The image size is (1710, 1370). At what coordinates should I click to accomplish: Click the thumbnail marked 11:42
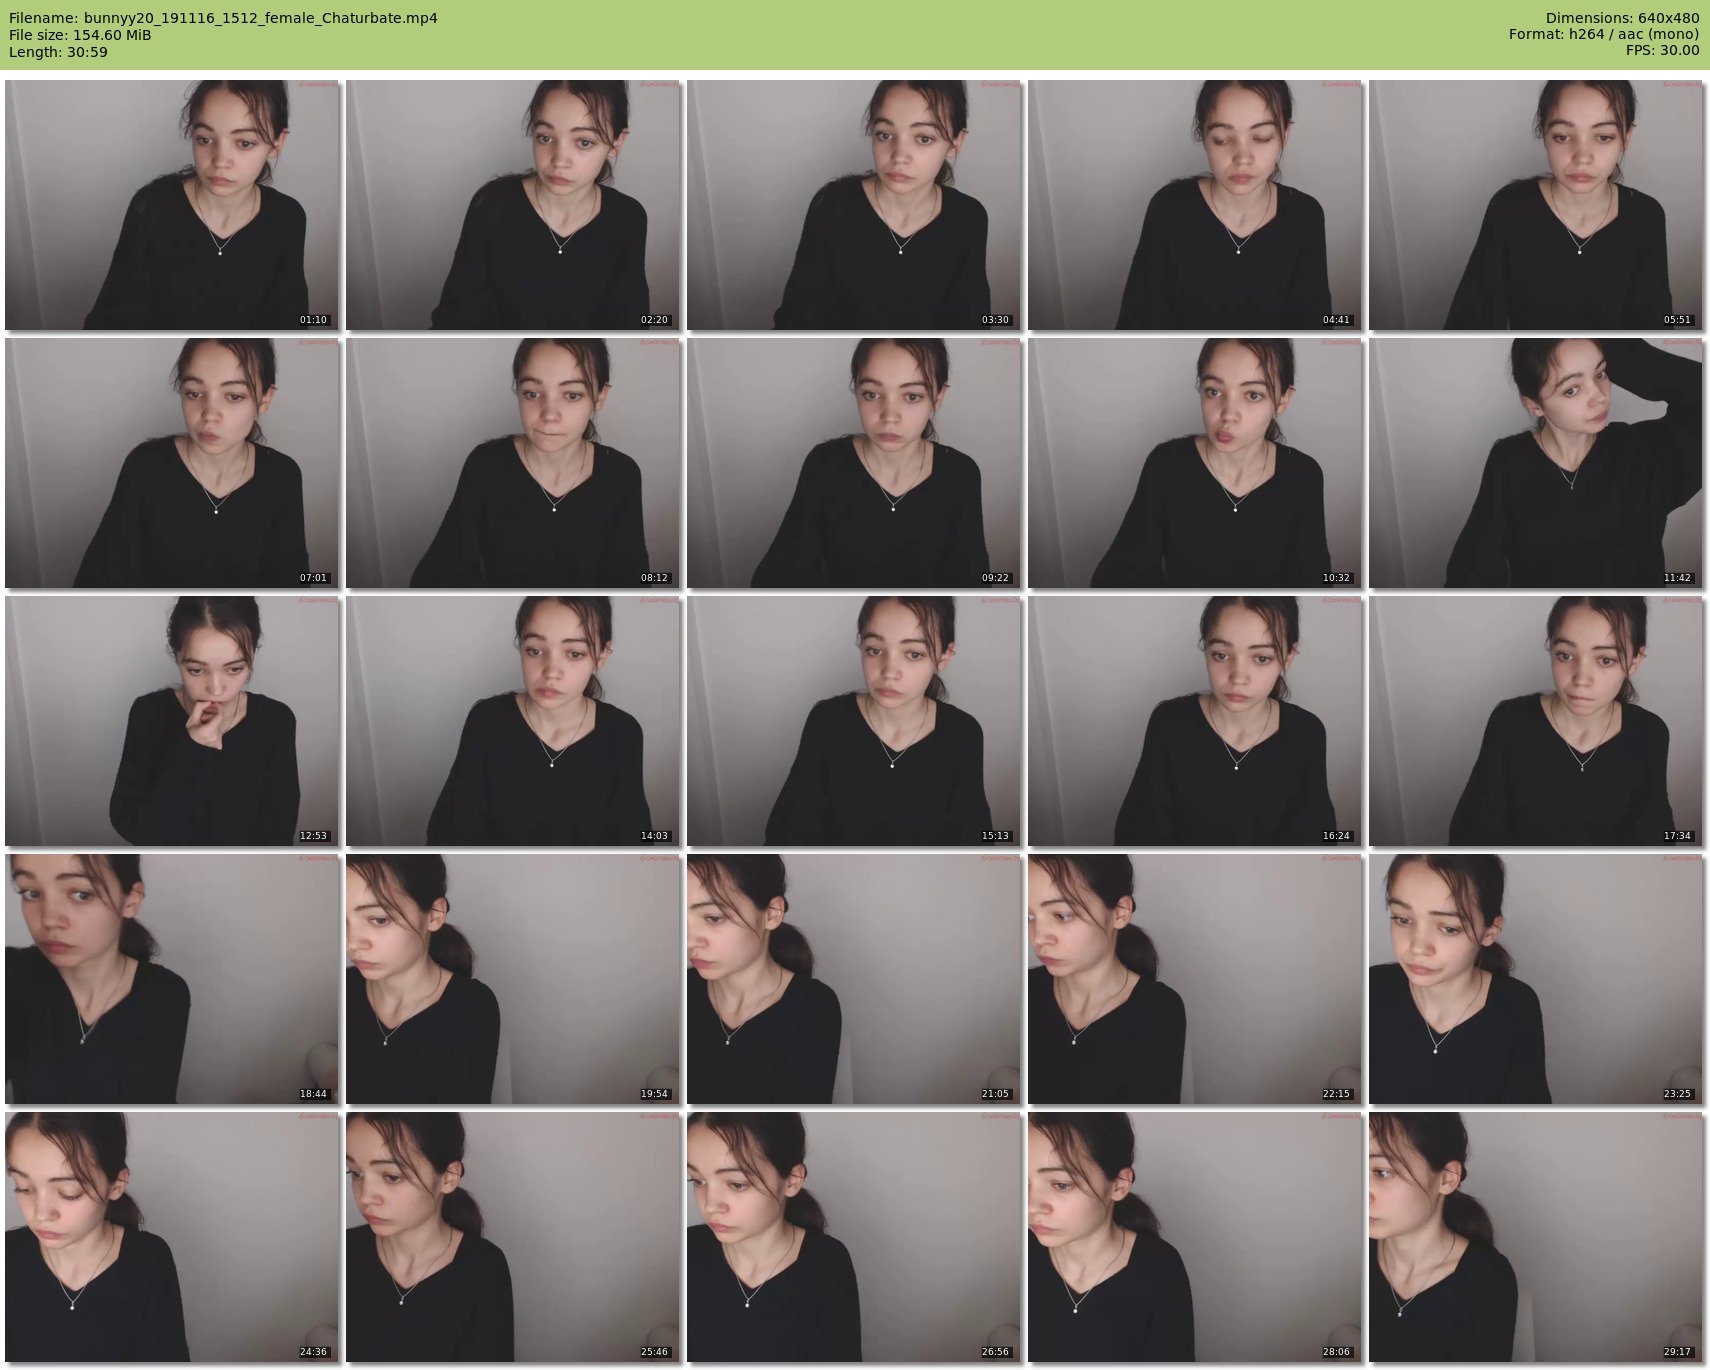[x=1535, y=463]
